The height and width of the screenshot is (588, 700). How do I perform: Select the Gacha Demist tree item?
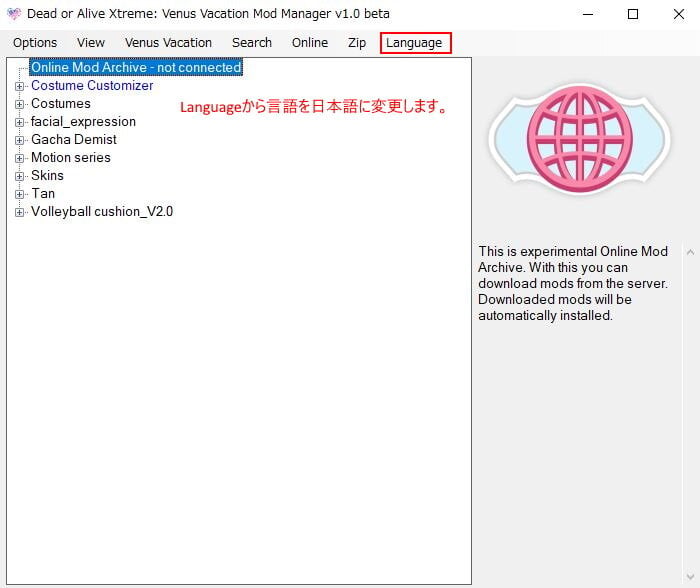[x=74, y=139]
